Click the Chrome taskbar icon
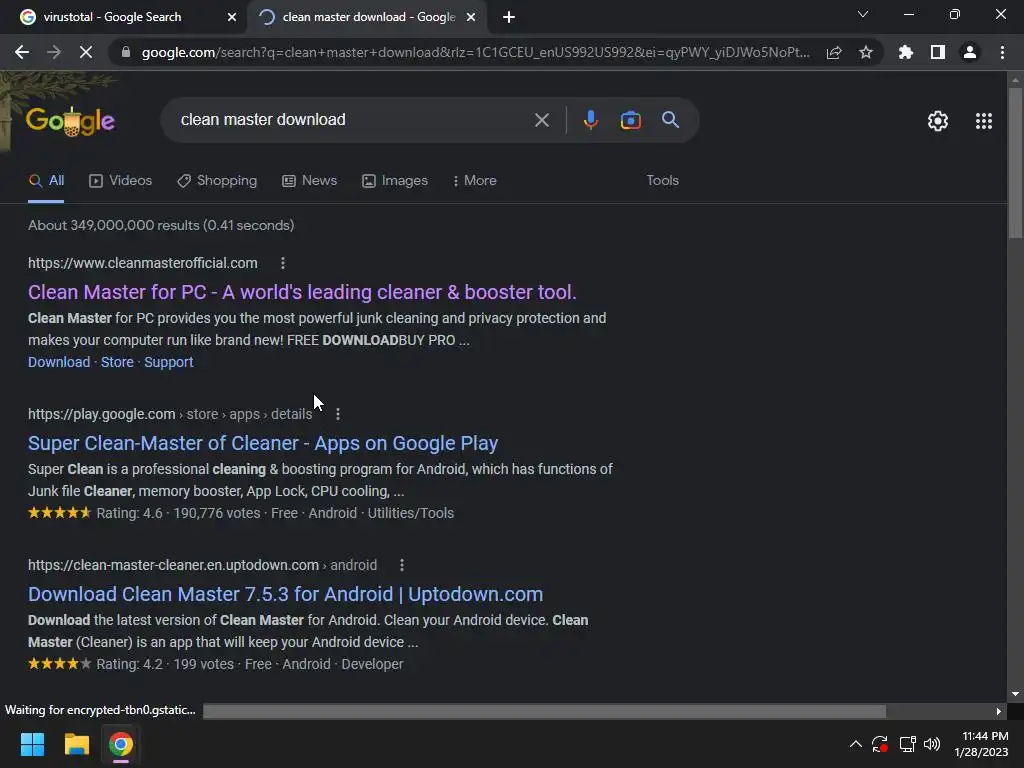1024x768 pixels. pos(120,744)
